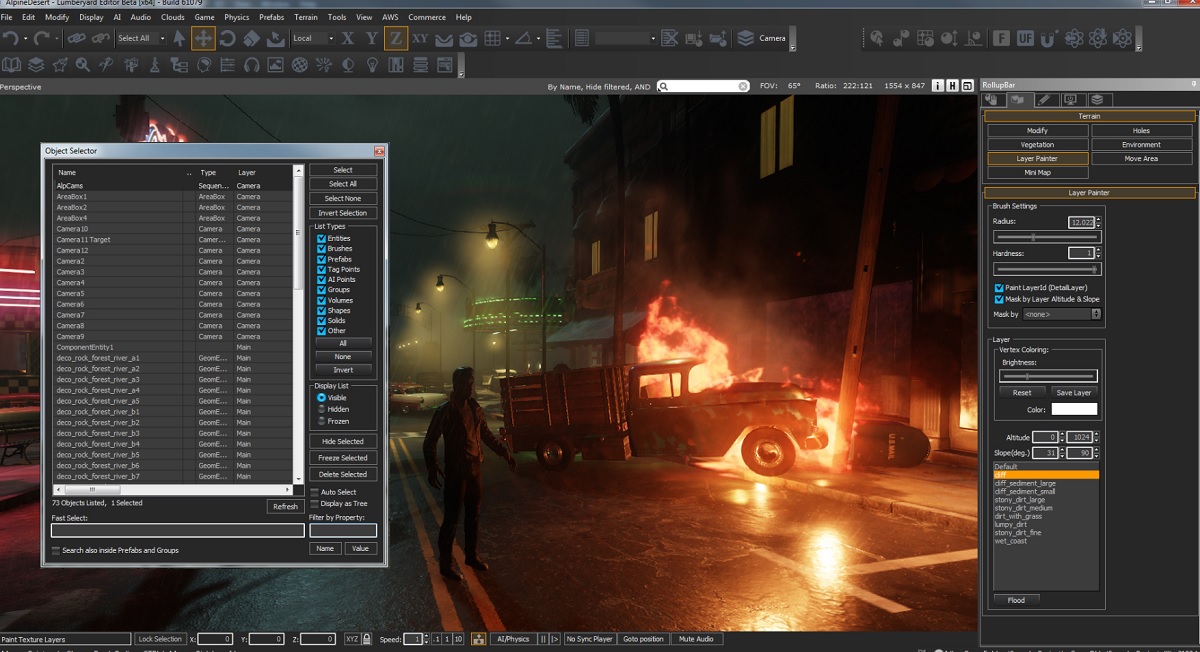Click the Undo arrow icon
Screen dimensions: 1200x652
pyautogui.click(x=11, y=38)
